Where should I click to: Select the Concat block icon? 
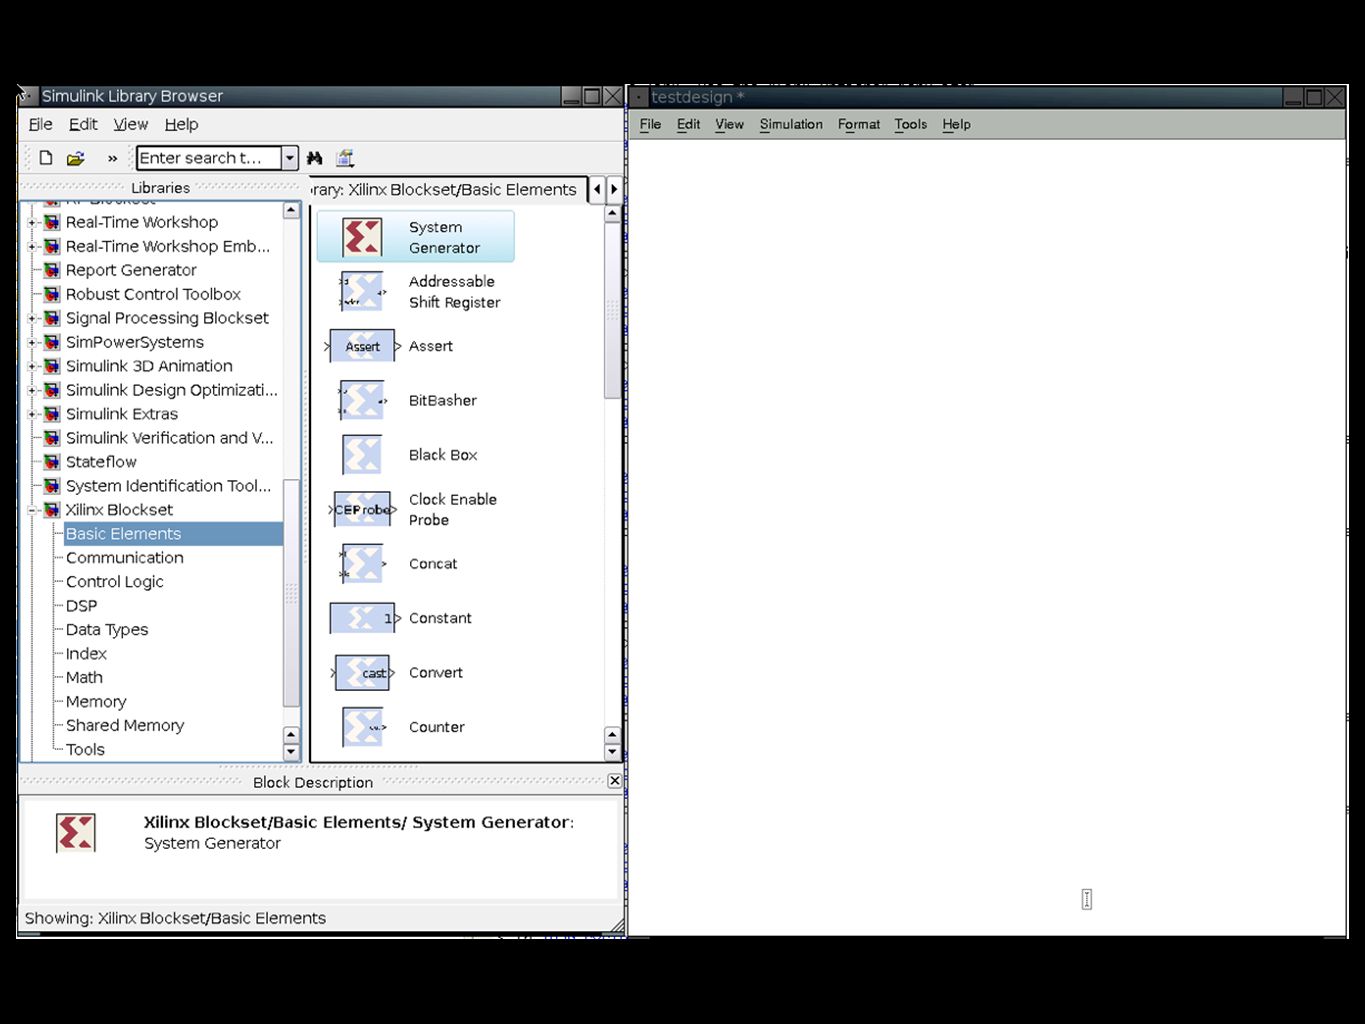click(x=362, y=564)
